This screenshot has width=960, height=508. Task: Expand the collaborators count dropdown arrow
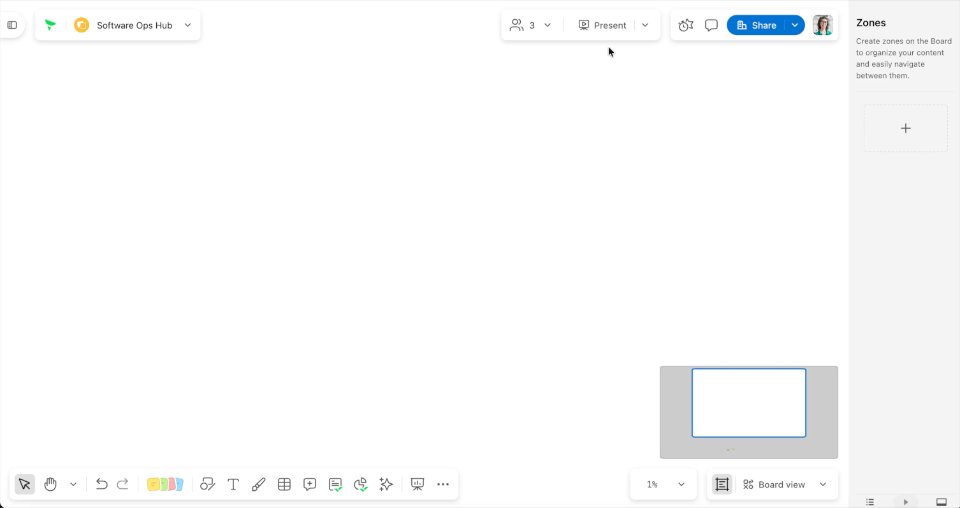click(x=547, y=25)
